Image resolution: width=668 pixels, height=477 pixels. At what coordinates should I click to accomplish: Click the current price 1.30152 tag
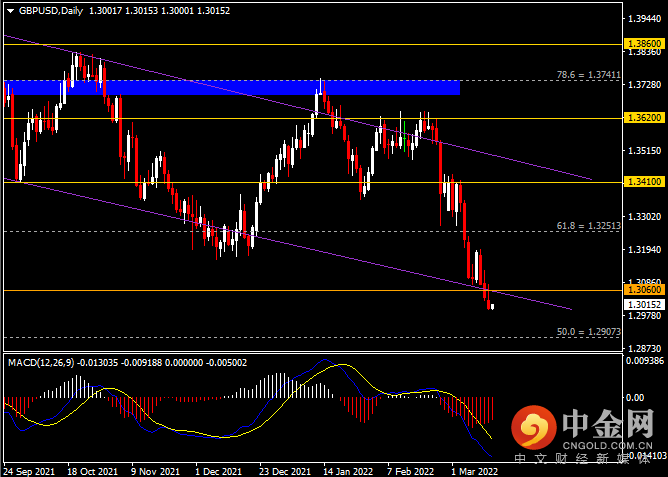[645, 305]
